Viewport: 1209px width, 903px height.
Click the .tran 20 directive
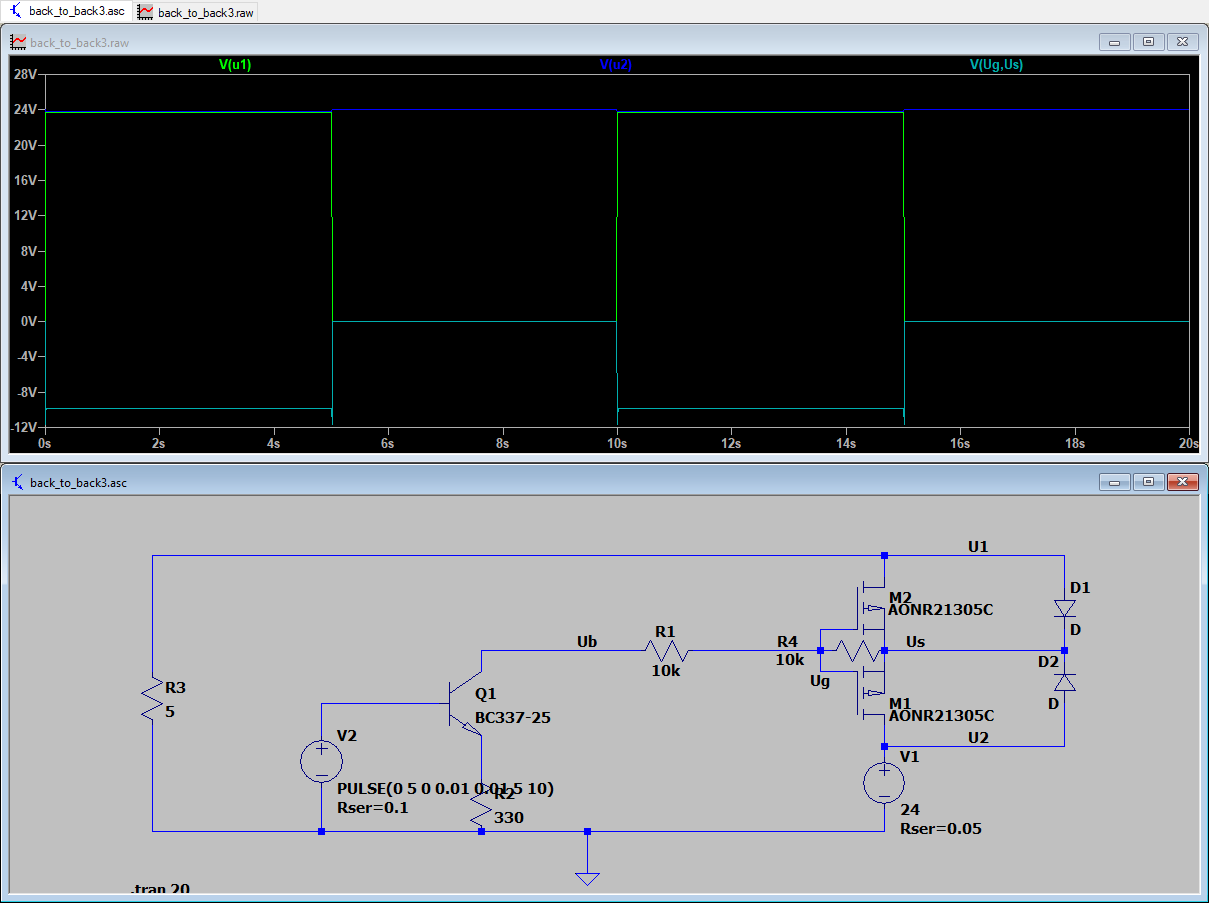[160, 888]
